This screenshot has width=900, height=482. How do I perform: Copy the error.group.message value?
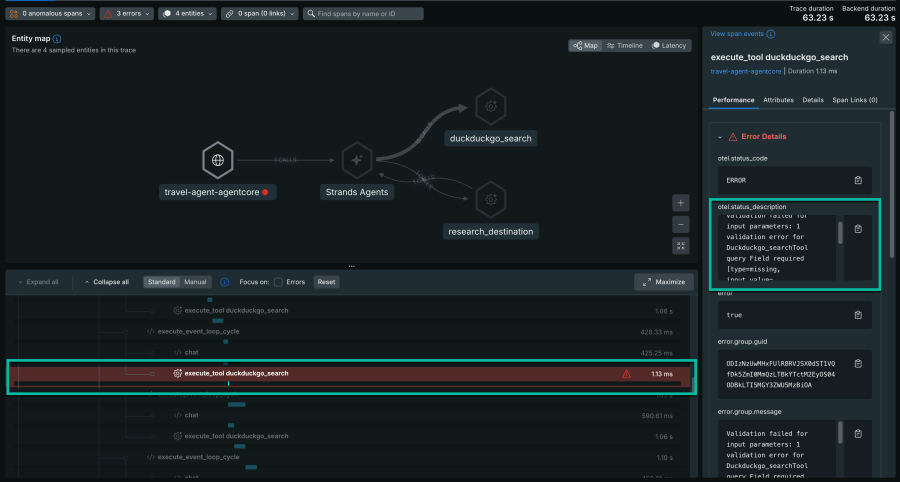point(858,434)
